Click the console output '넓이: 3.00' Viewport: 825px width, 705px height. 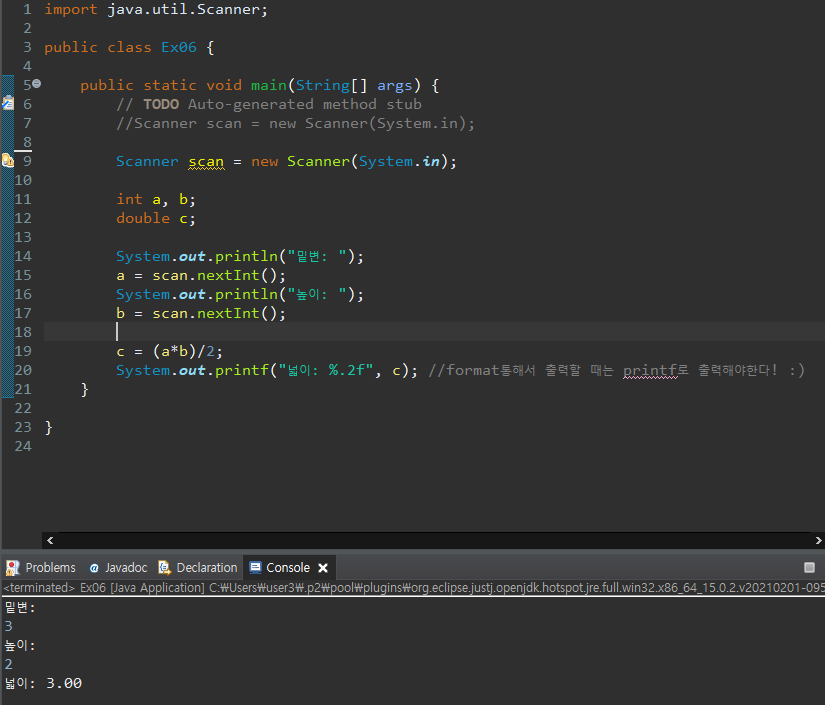pos(43,683)
